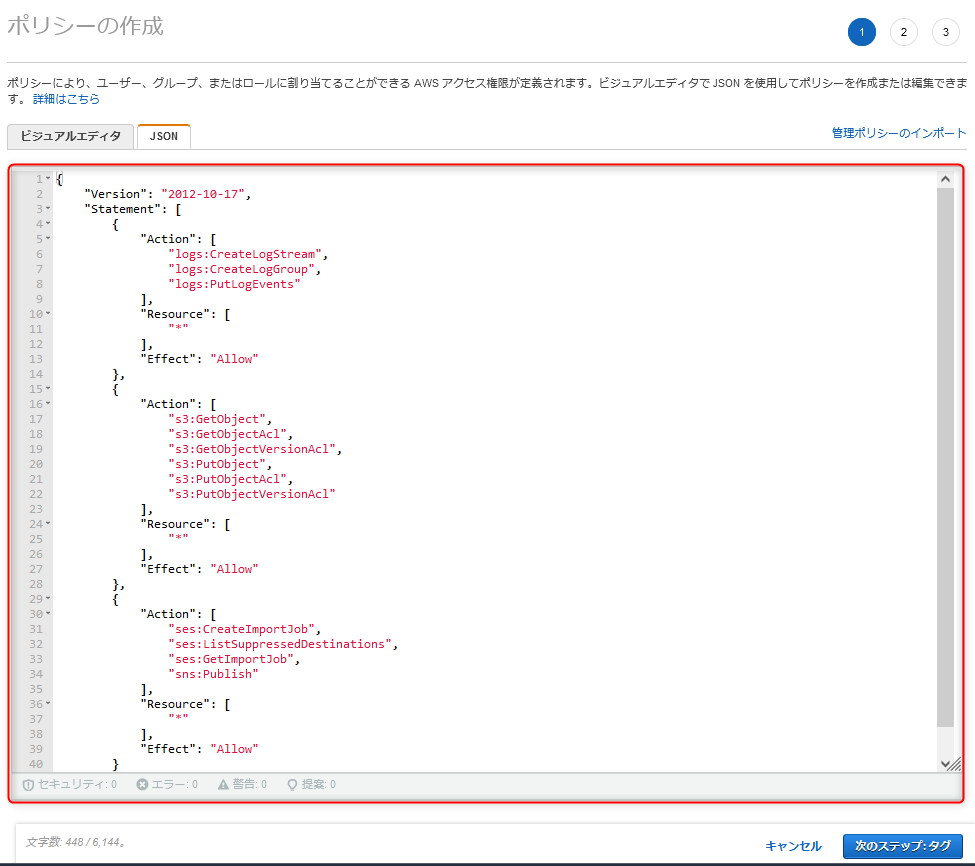Click the エラー: 0 status label
975x866 pixels.
tap(175, 785)
